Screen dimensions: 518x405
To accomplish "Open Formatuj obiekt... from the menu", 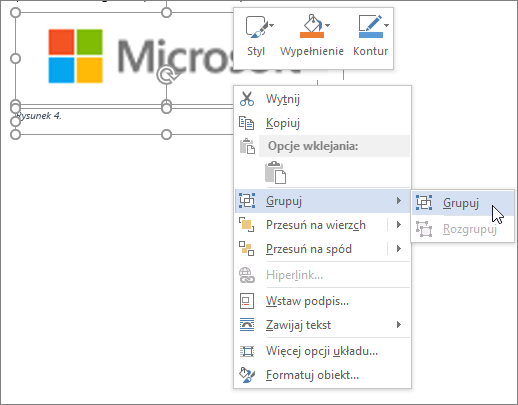I will (x=322, y=375).
